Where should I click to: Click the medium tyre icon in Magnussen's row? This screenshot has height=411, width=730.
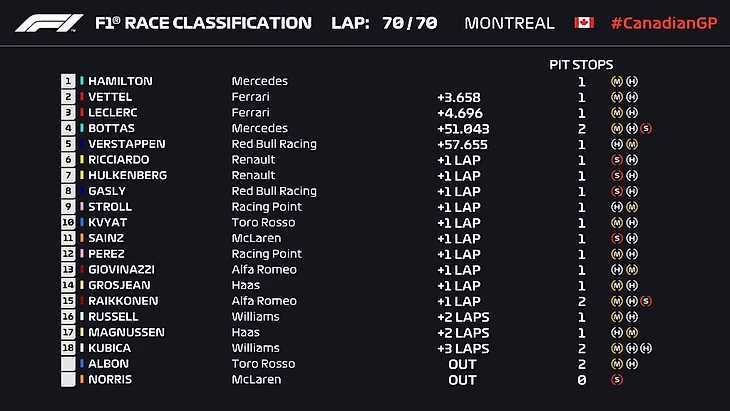(x=632, y=332)
